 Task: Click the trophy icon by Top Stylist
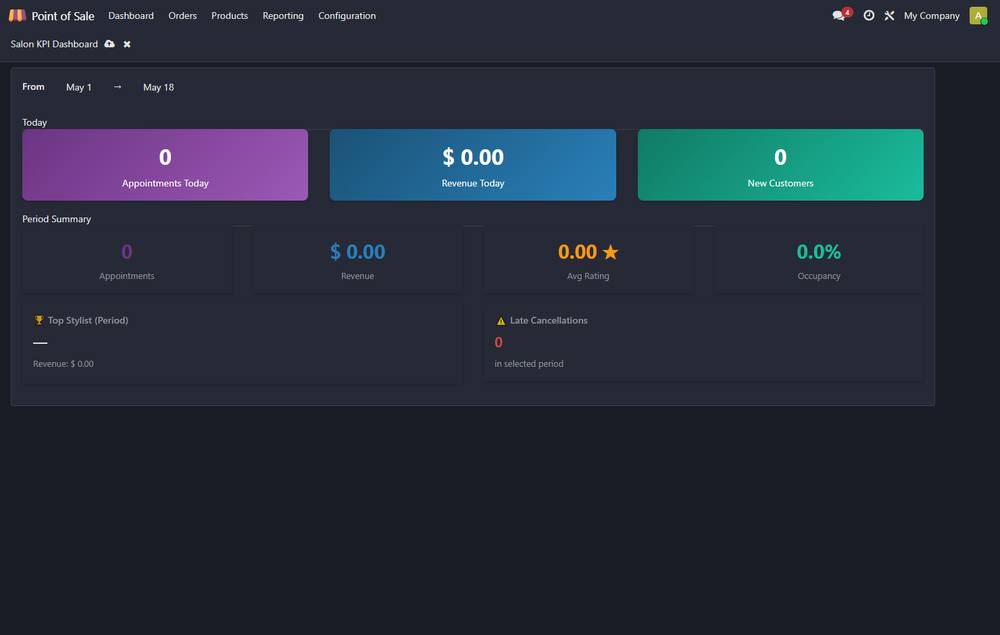click(39, 320)
